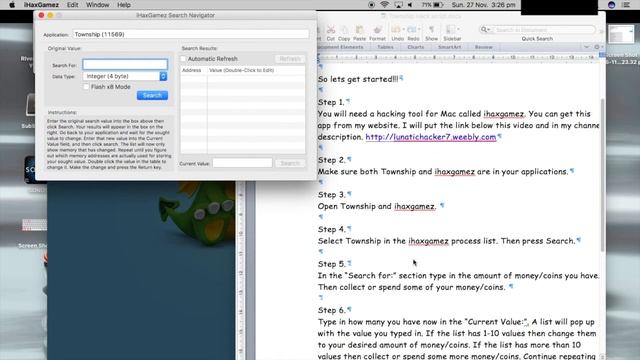
Task: Click the AirPlay display icon in menu bar
Action: (398, 5)
